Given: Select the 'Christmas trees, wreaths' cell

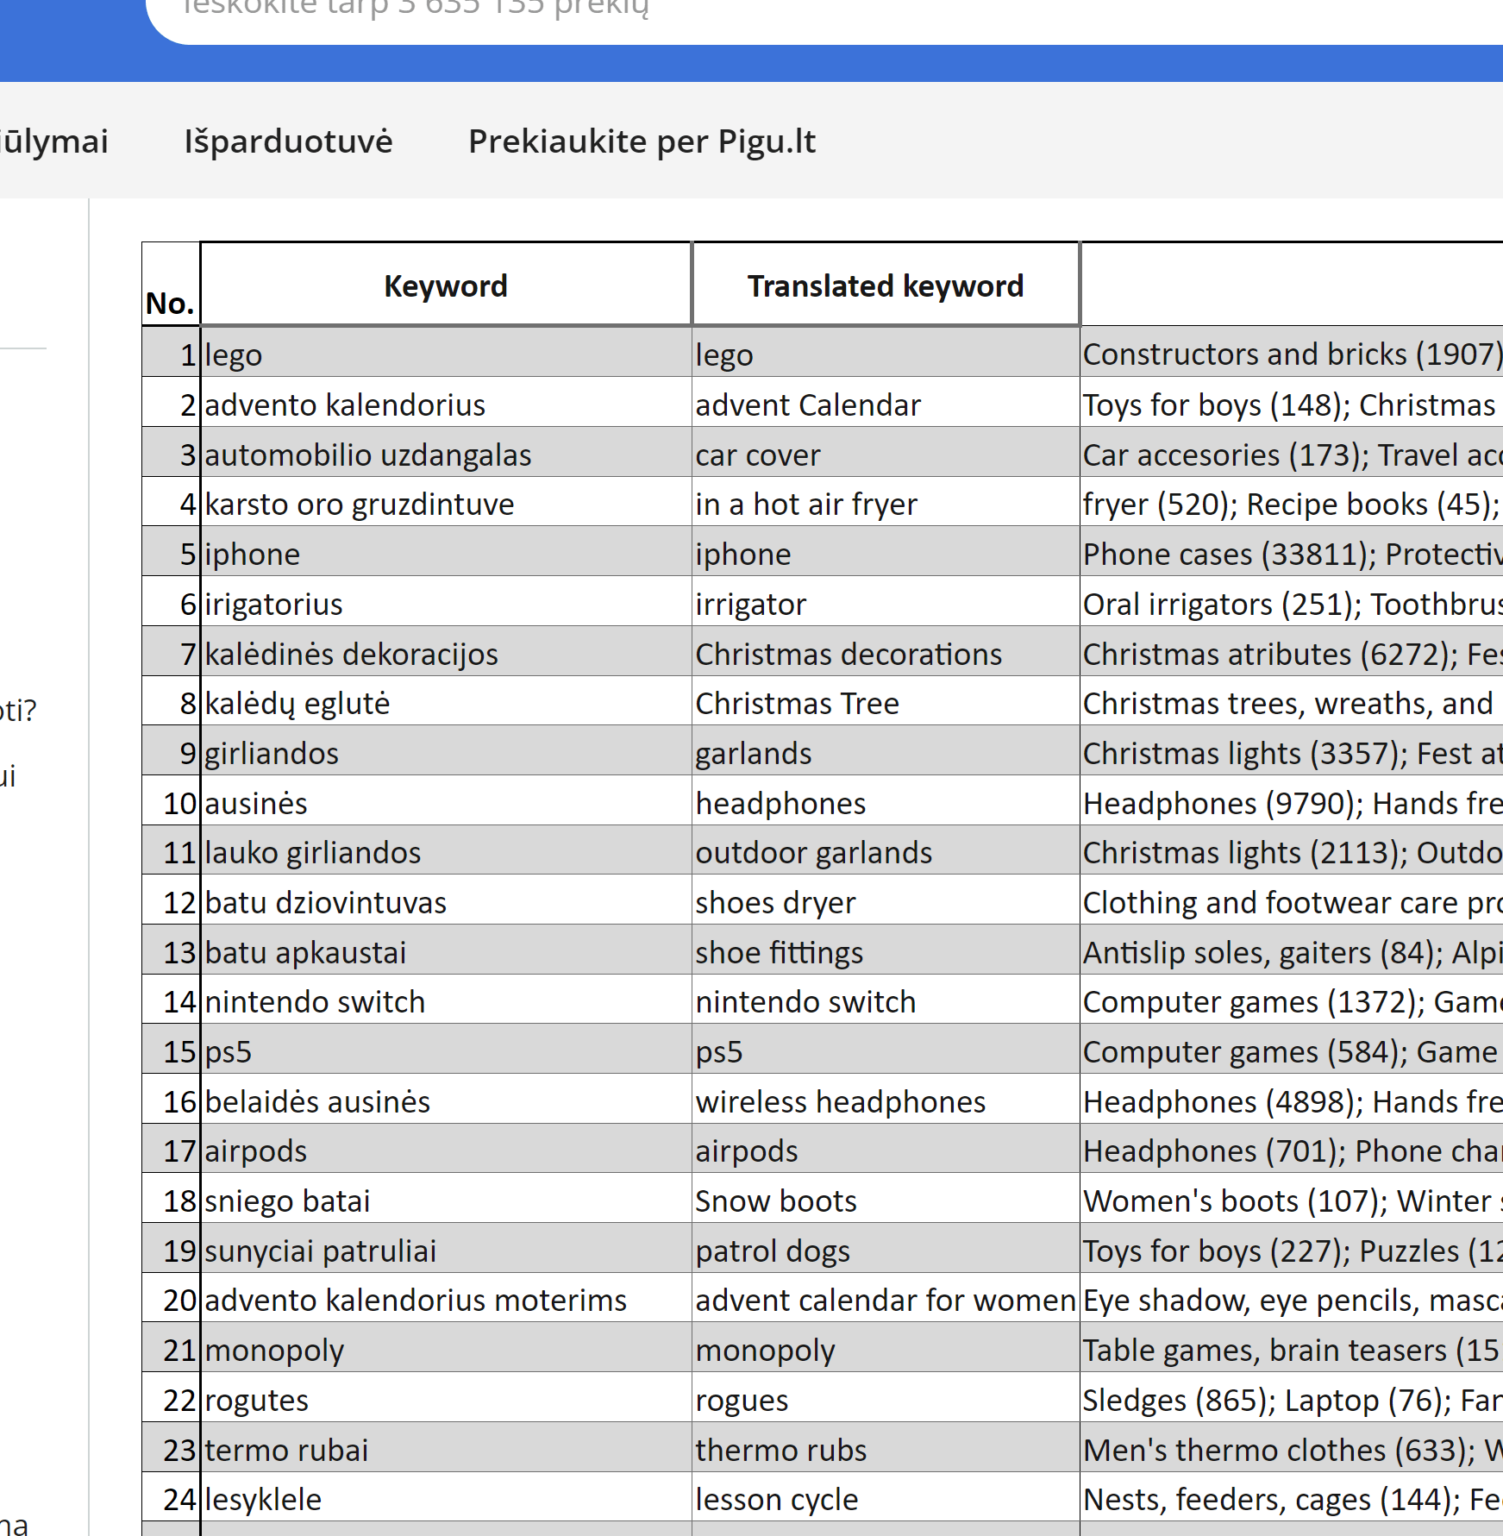Looking at the screenshot, I should pyautogui.click(x=1292, y=701).
